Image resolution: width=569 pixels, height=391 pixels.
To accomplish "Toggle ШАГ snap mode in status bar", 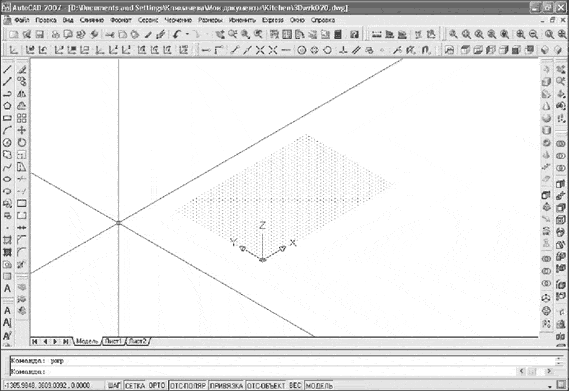I will point(114,385).
